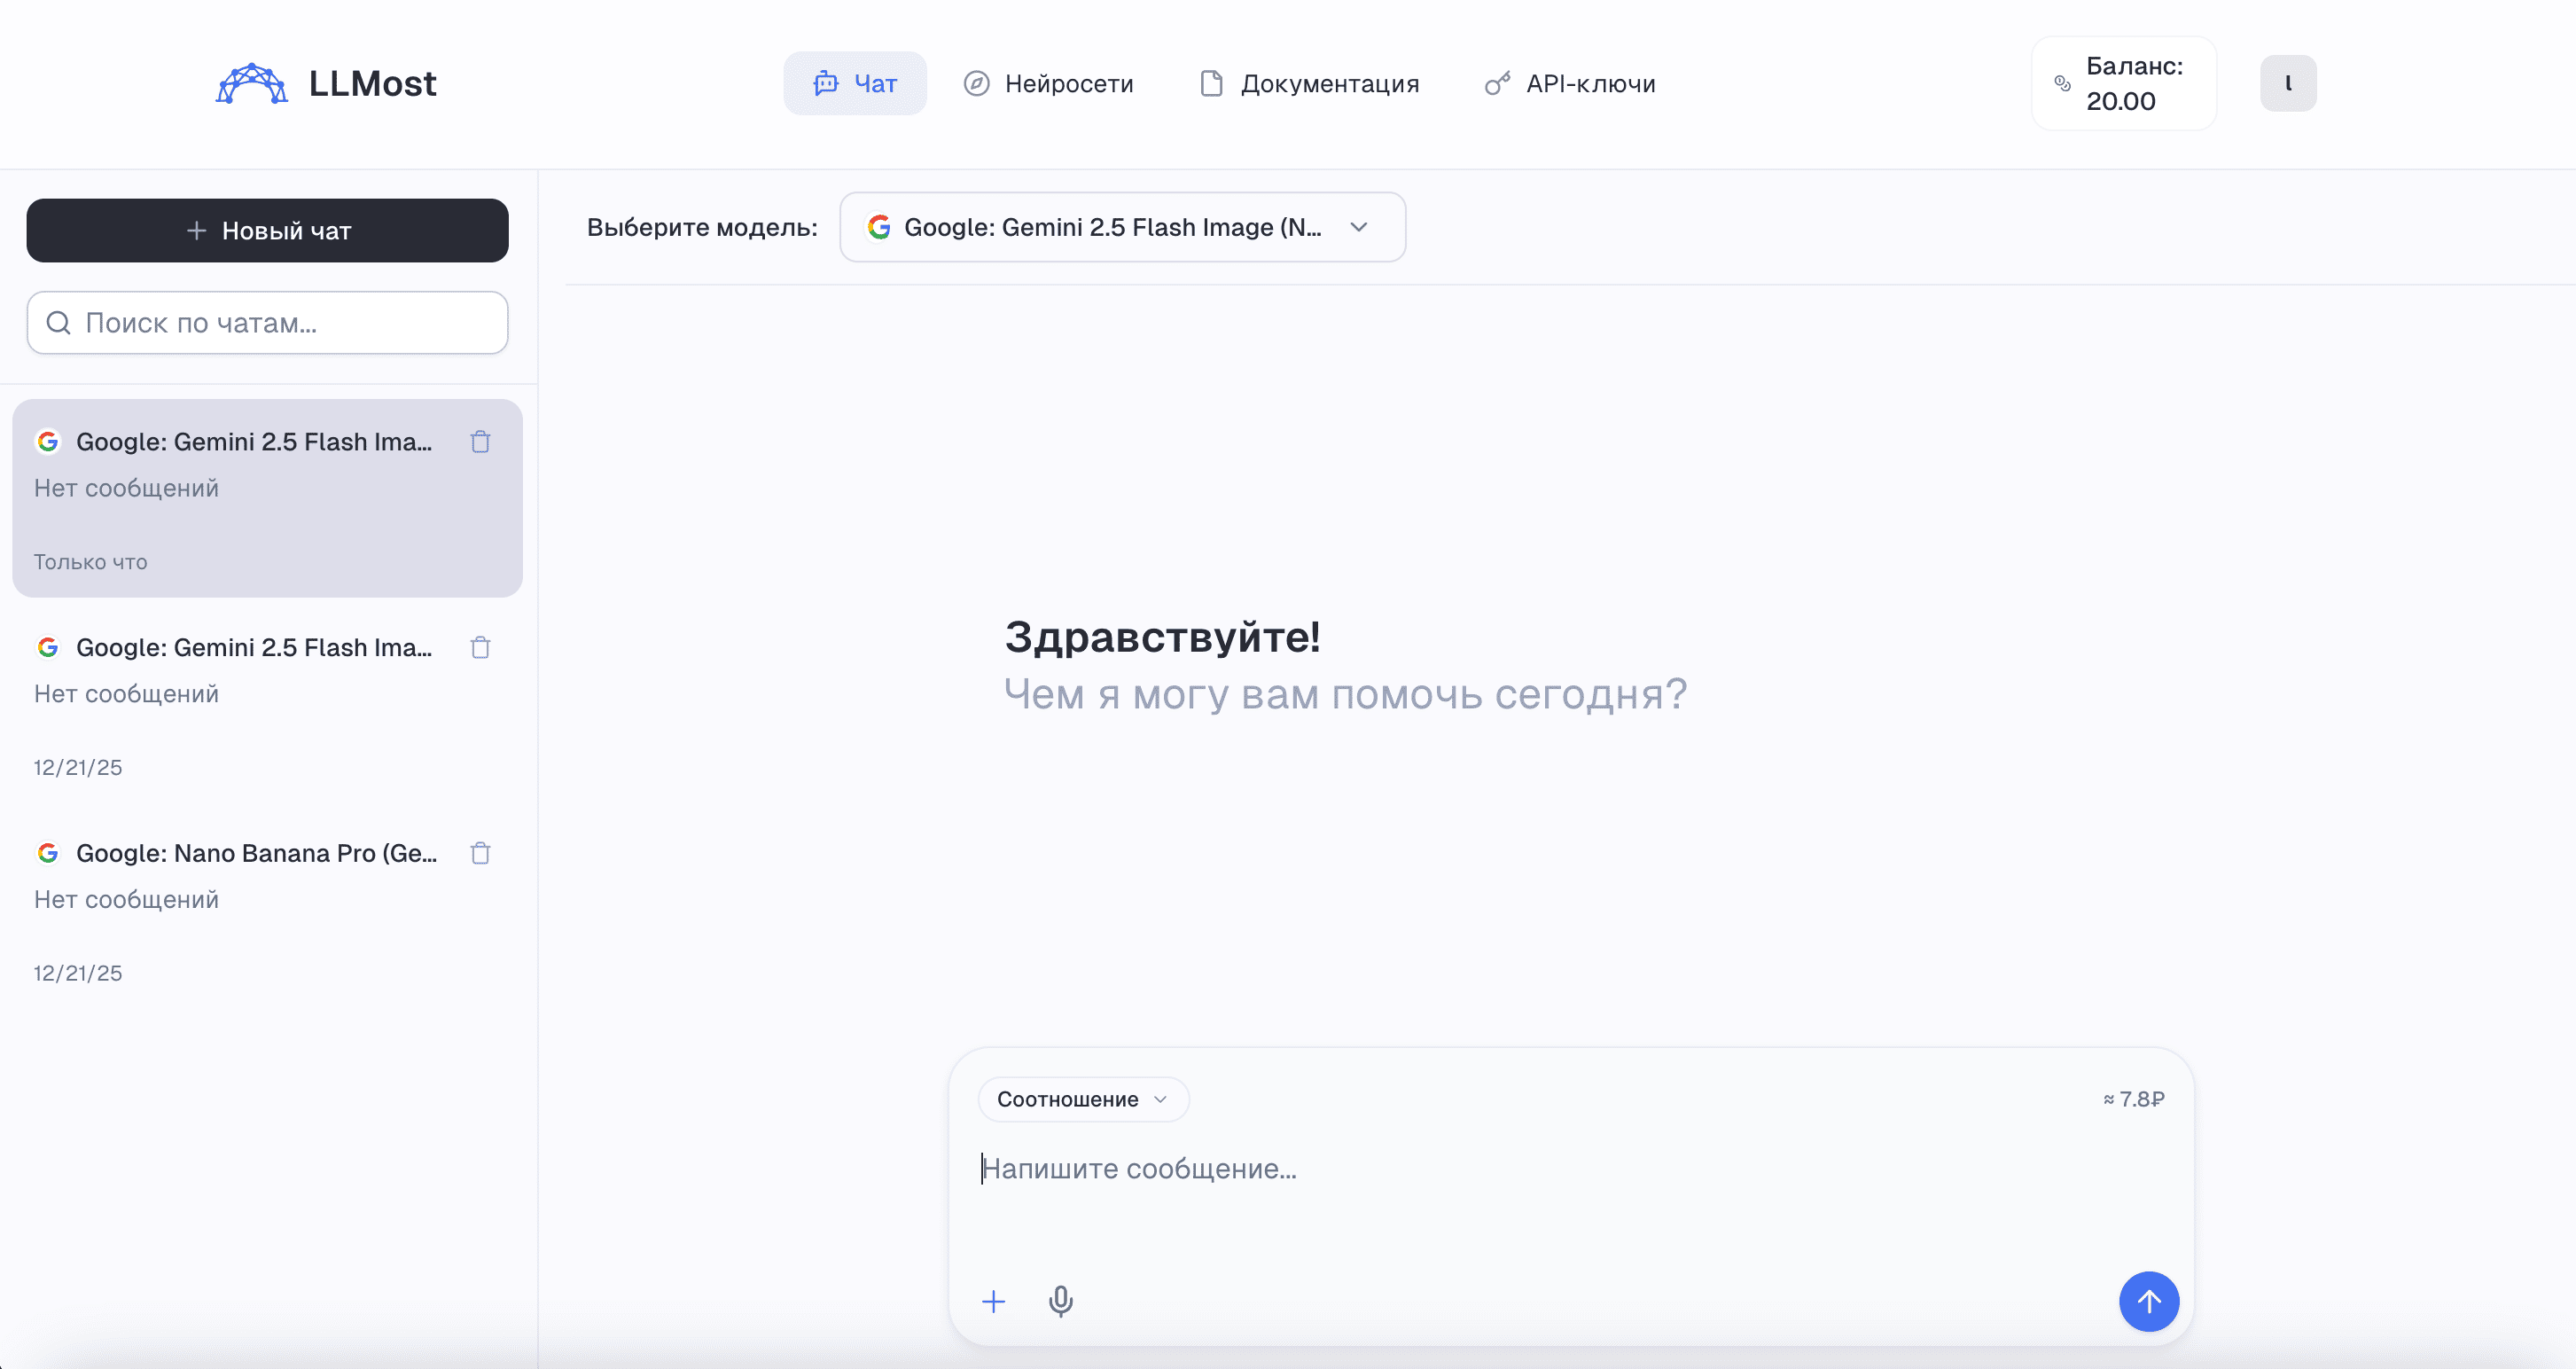Click the document icon beside Документация
The width and height of the screenshot is (2576, 1369).
pyautogui.click(x=1211, y=83)
